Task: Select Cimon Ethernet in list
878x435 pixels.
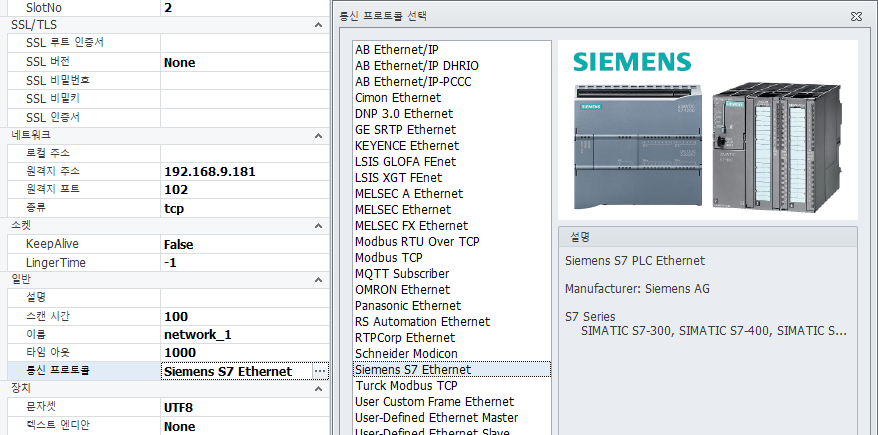Action: click(x=451, y=97)
